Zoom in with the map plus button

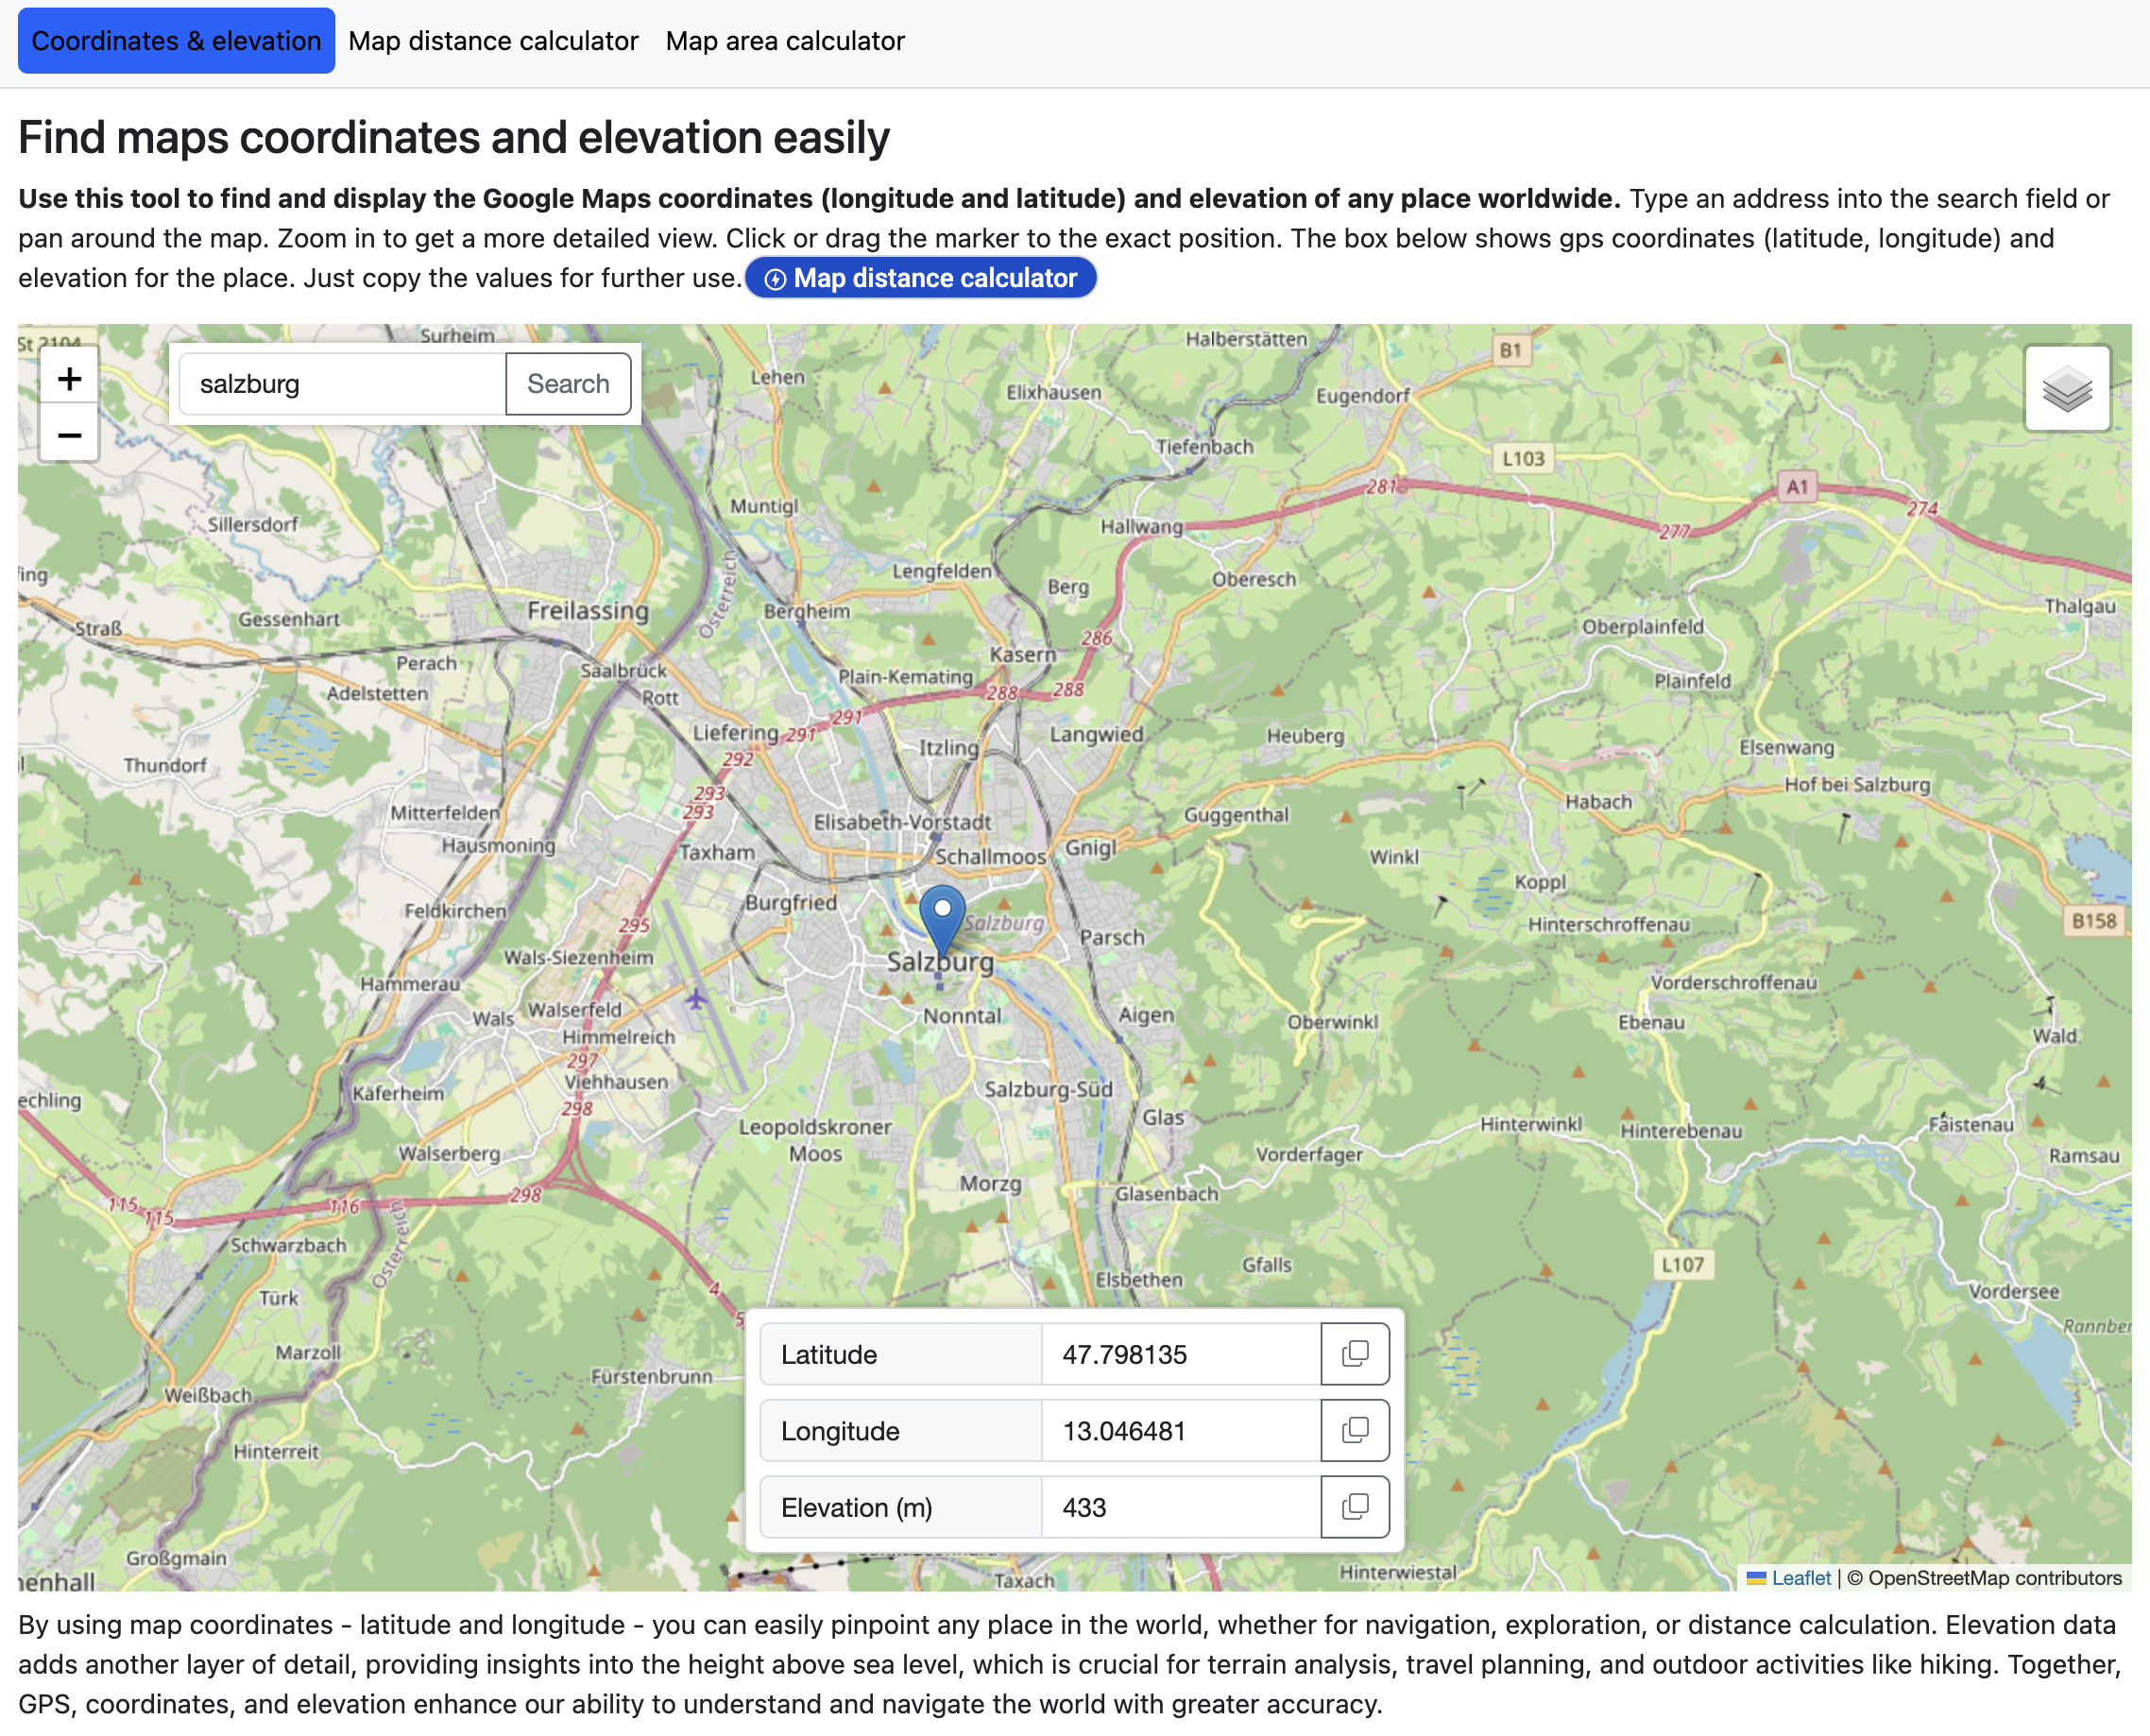click(x=69, y=379)
